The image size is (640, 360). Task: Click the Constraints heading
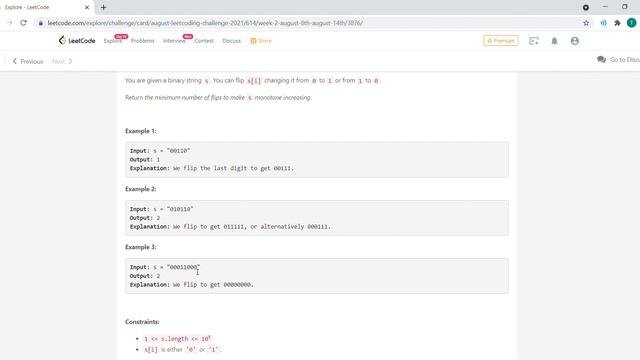[142, 322]
